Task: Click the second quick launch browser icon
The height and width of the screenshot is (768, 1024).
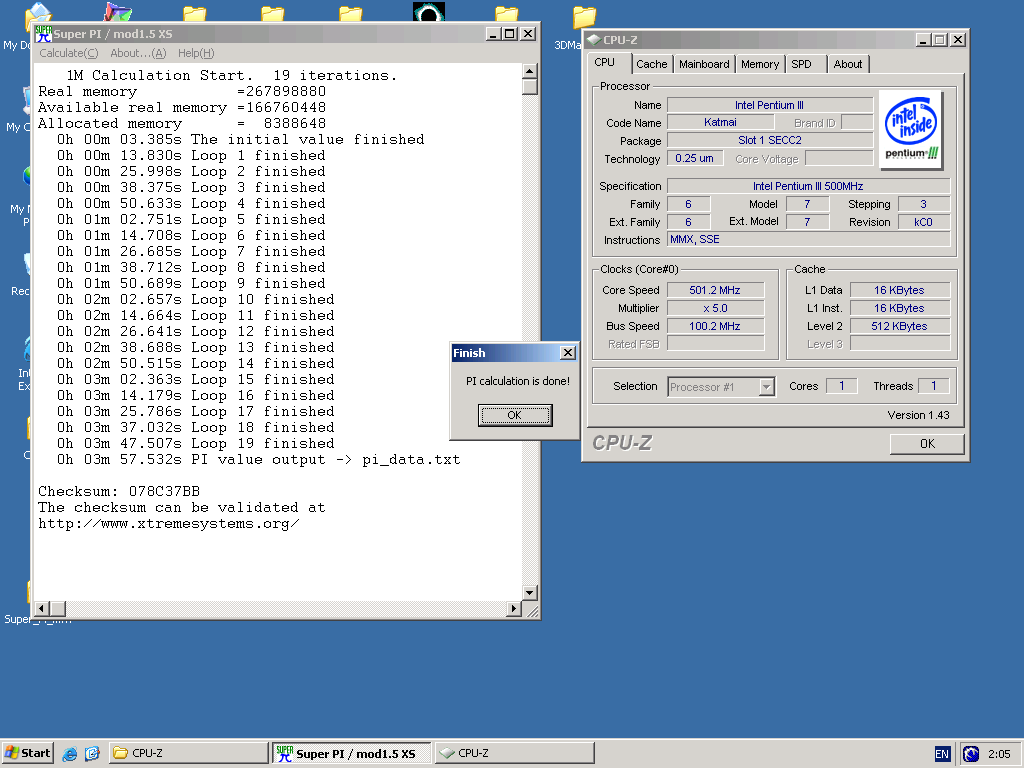Action: 92,754
